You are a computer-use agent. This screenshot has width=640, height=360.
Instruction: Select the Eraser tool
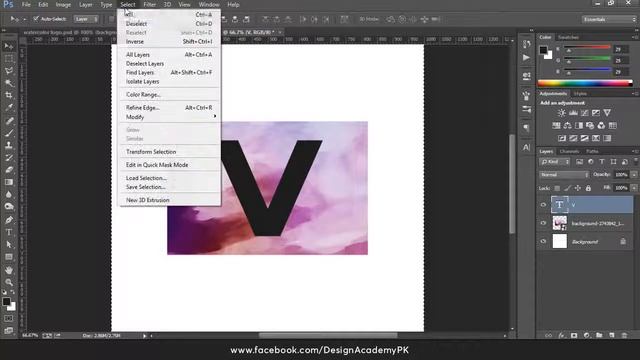tap(9, 170)
